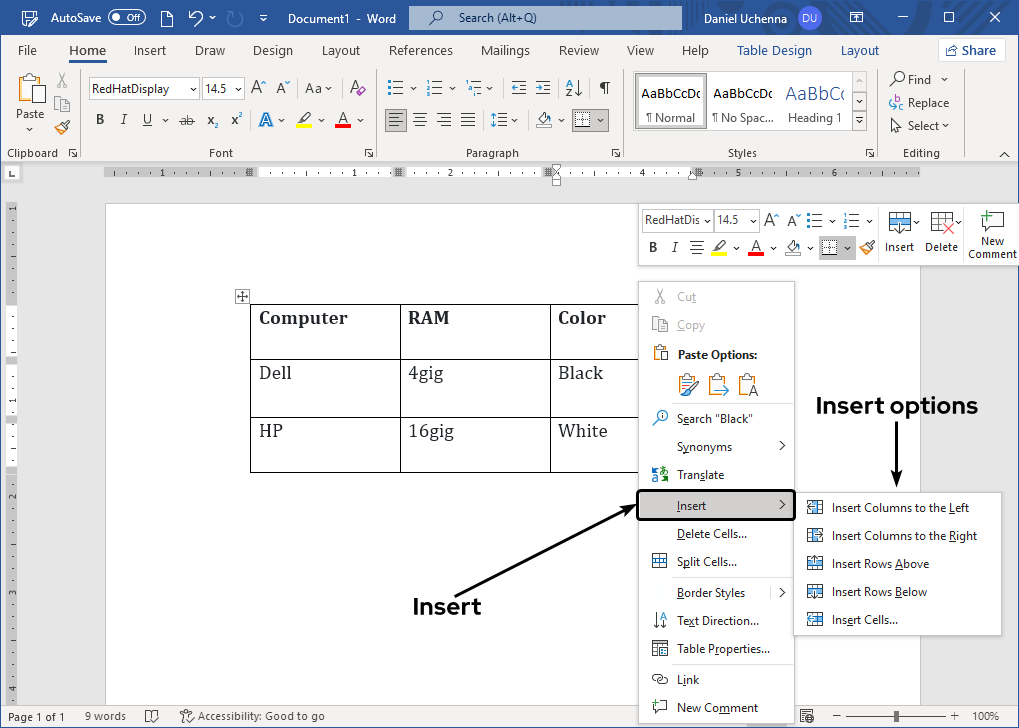Toggle Bold in the ribbon Font group
This screenshot has width=1019, height=728.
point(100,120)
